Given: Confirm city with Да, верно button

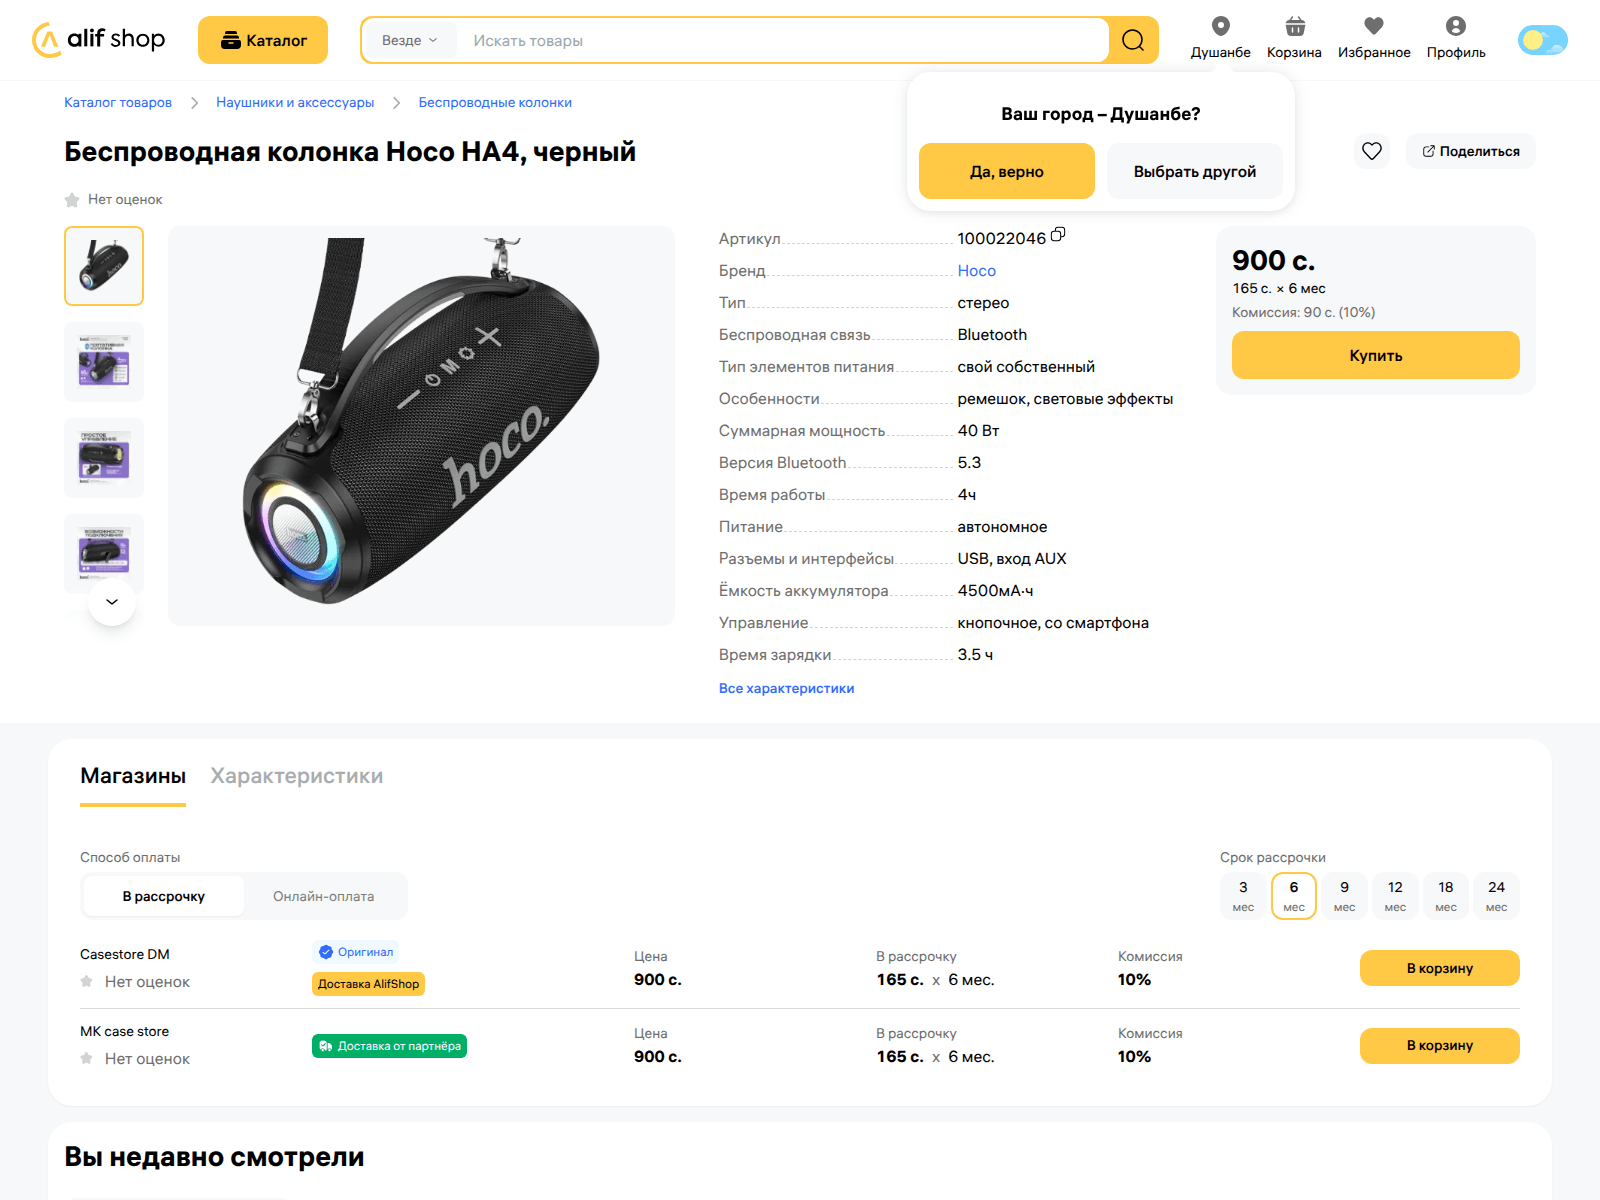Looking at the screenshot, I should [1005, 171].
